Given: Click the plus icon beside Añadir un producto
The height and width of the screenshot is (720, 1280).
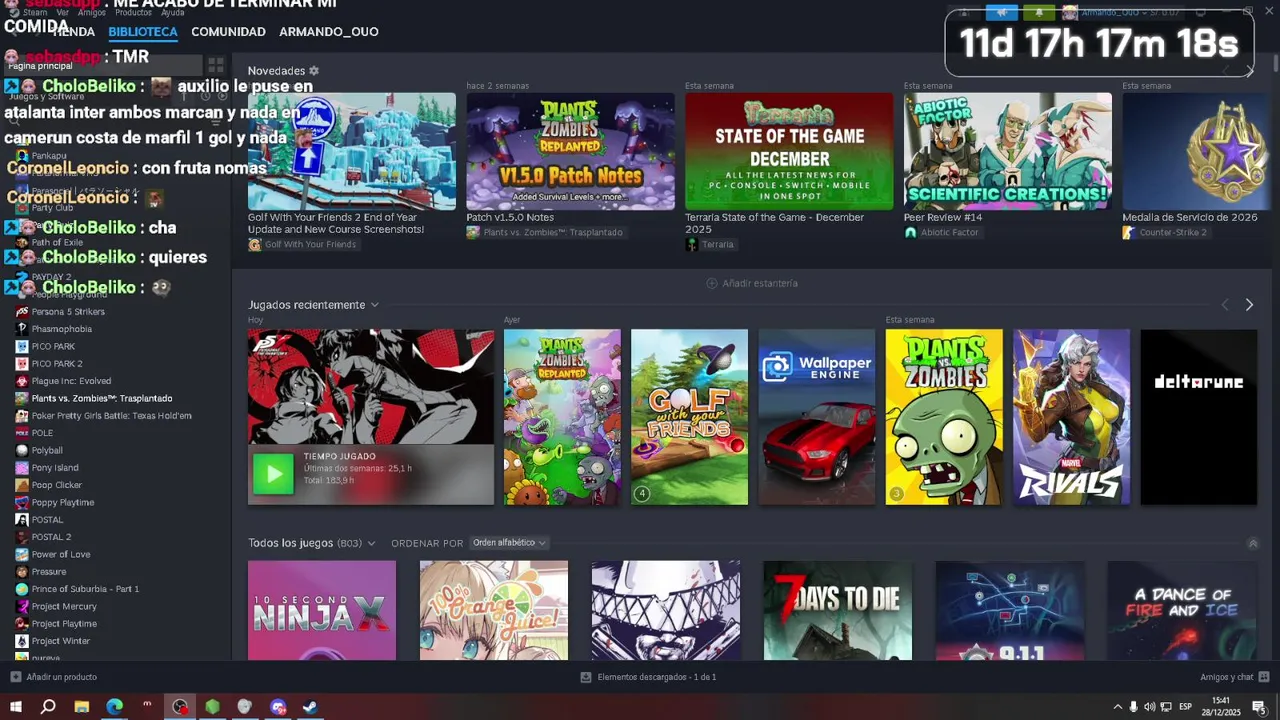Looking at the screenshot, I should (15, 677).
